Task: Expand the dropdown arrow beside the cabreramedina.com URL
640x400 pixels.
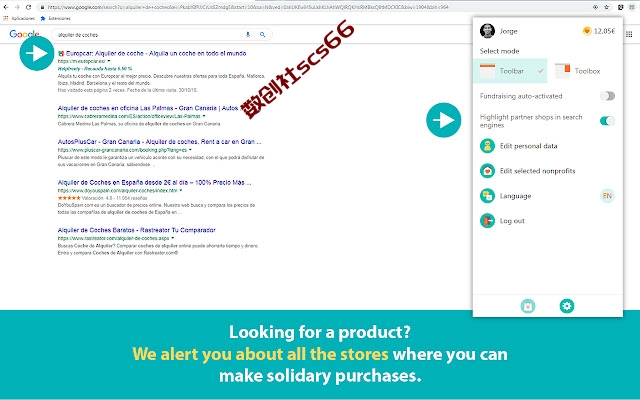Action: pyautogui.click(x=204, y=116)
